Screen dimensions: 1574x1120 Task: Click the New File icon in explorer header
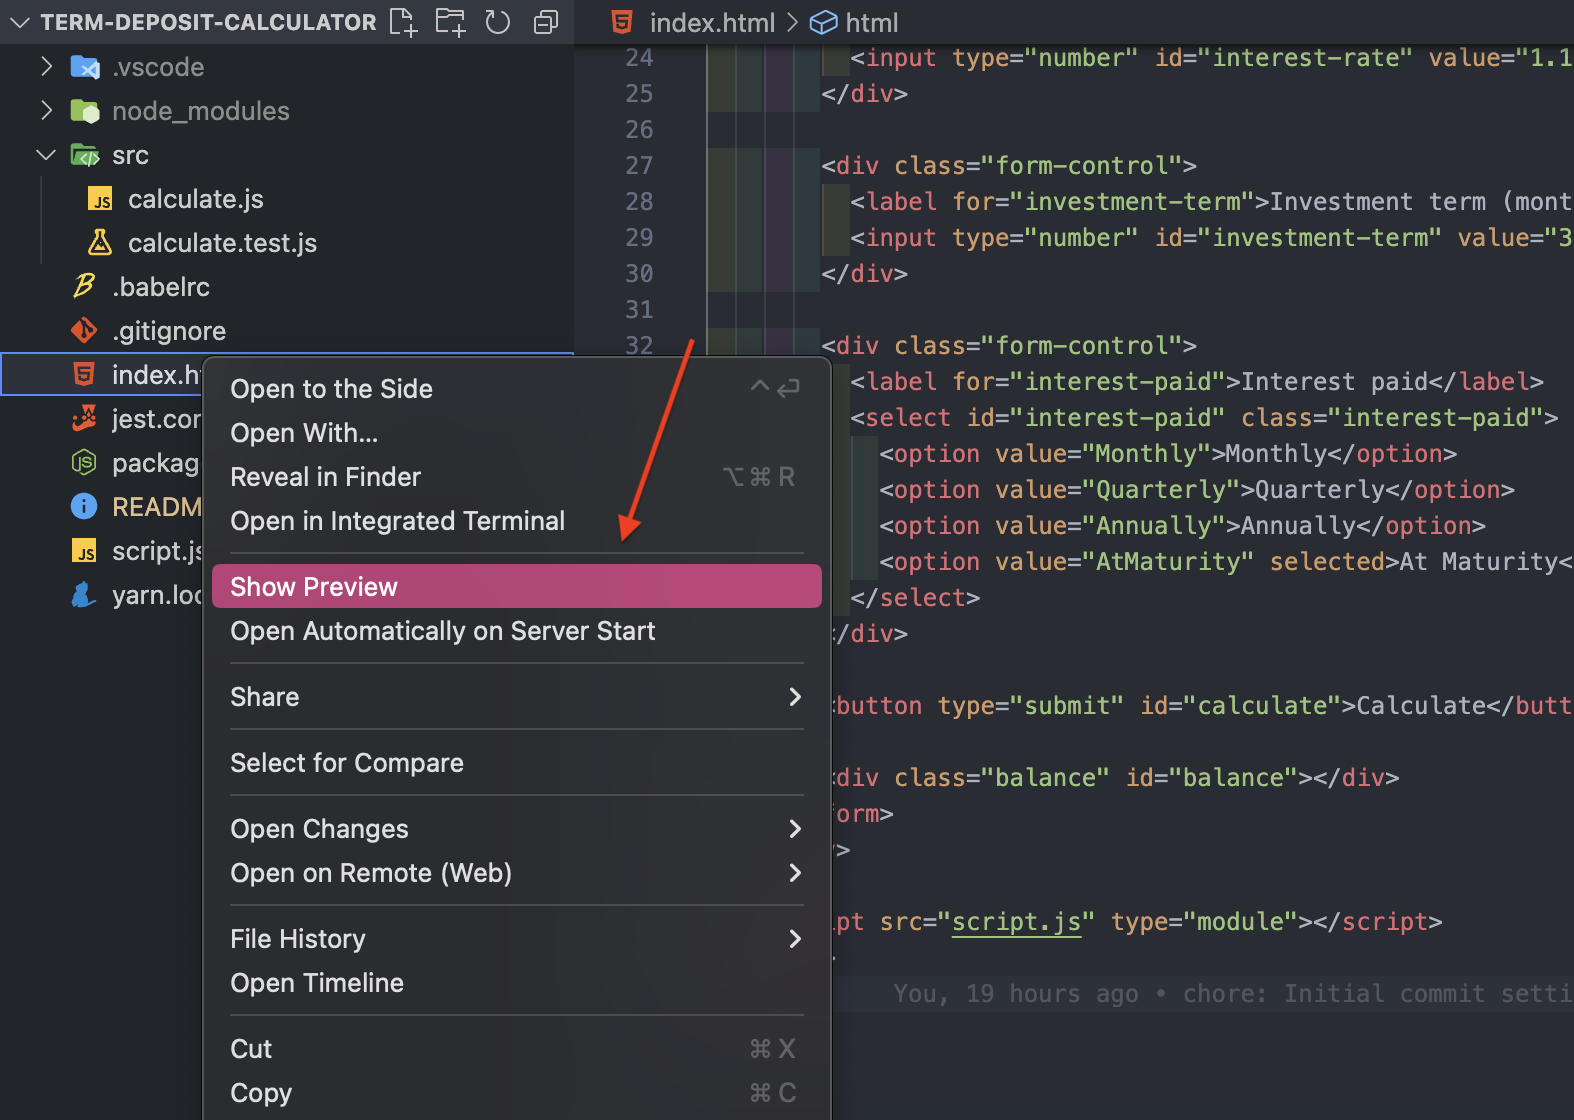(403, 22)
